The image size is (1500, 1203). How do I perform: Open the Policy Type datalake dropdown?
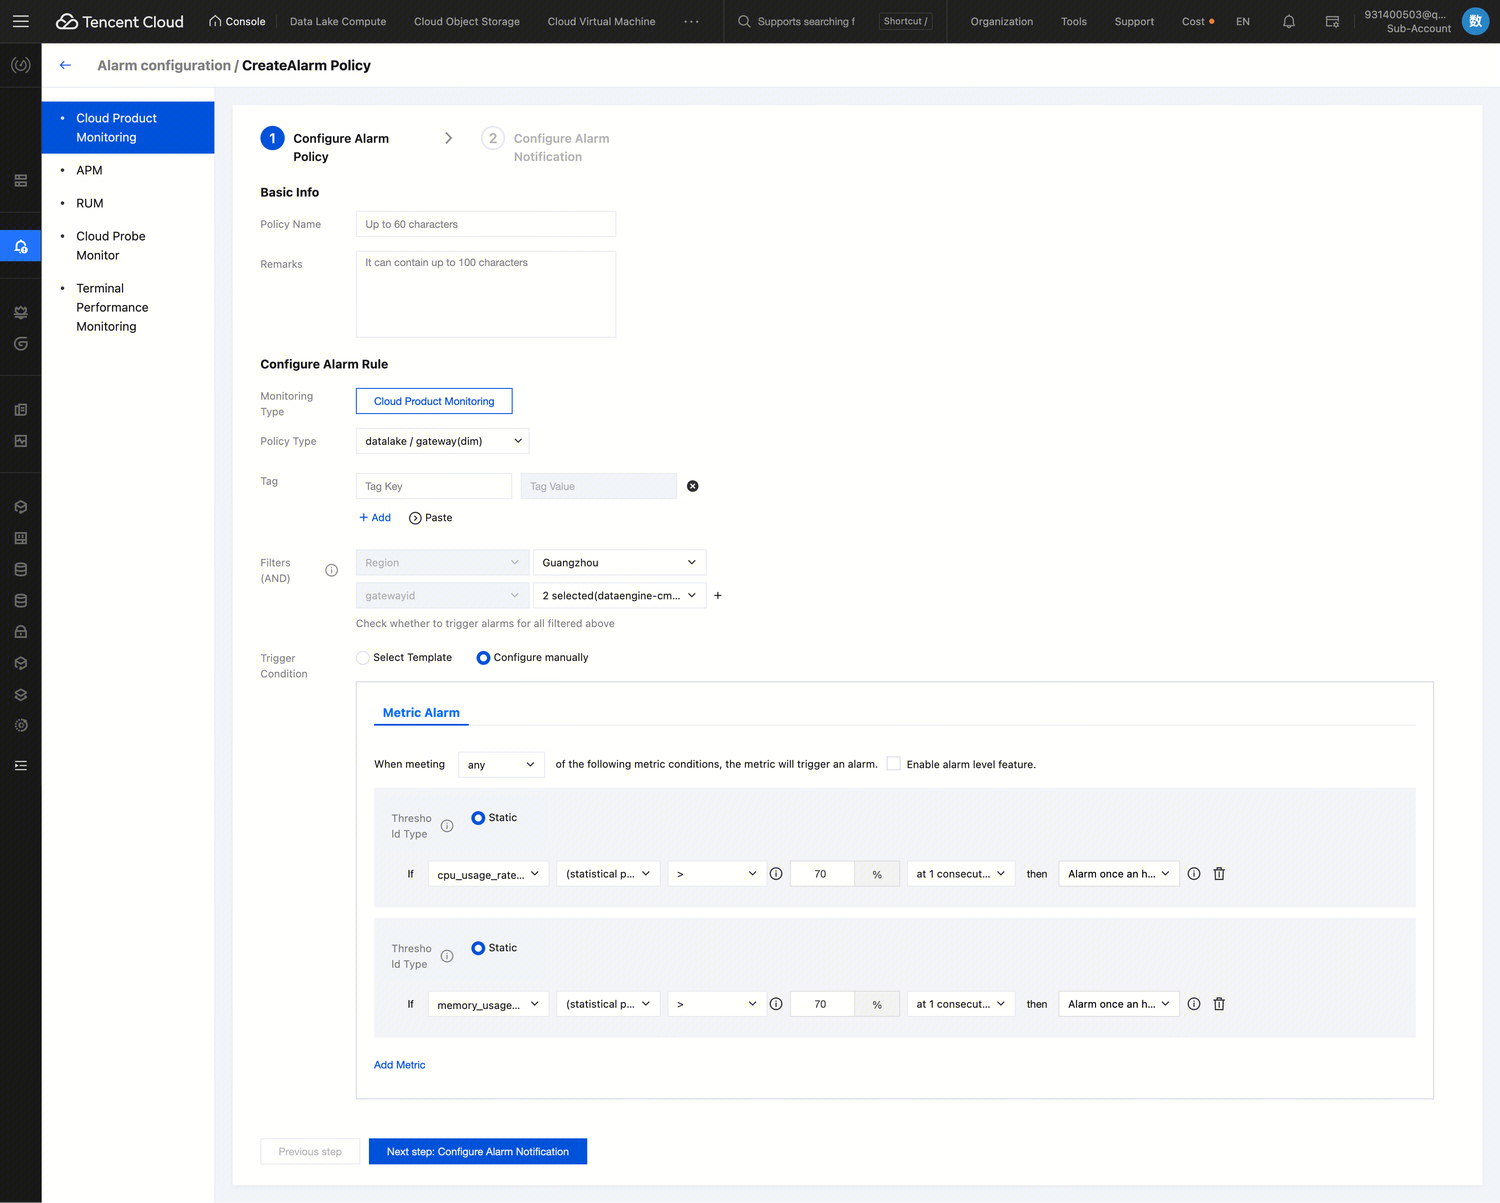pos(442,441)
